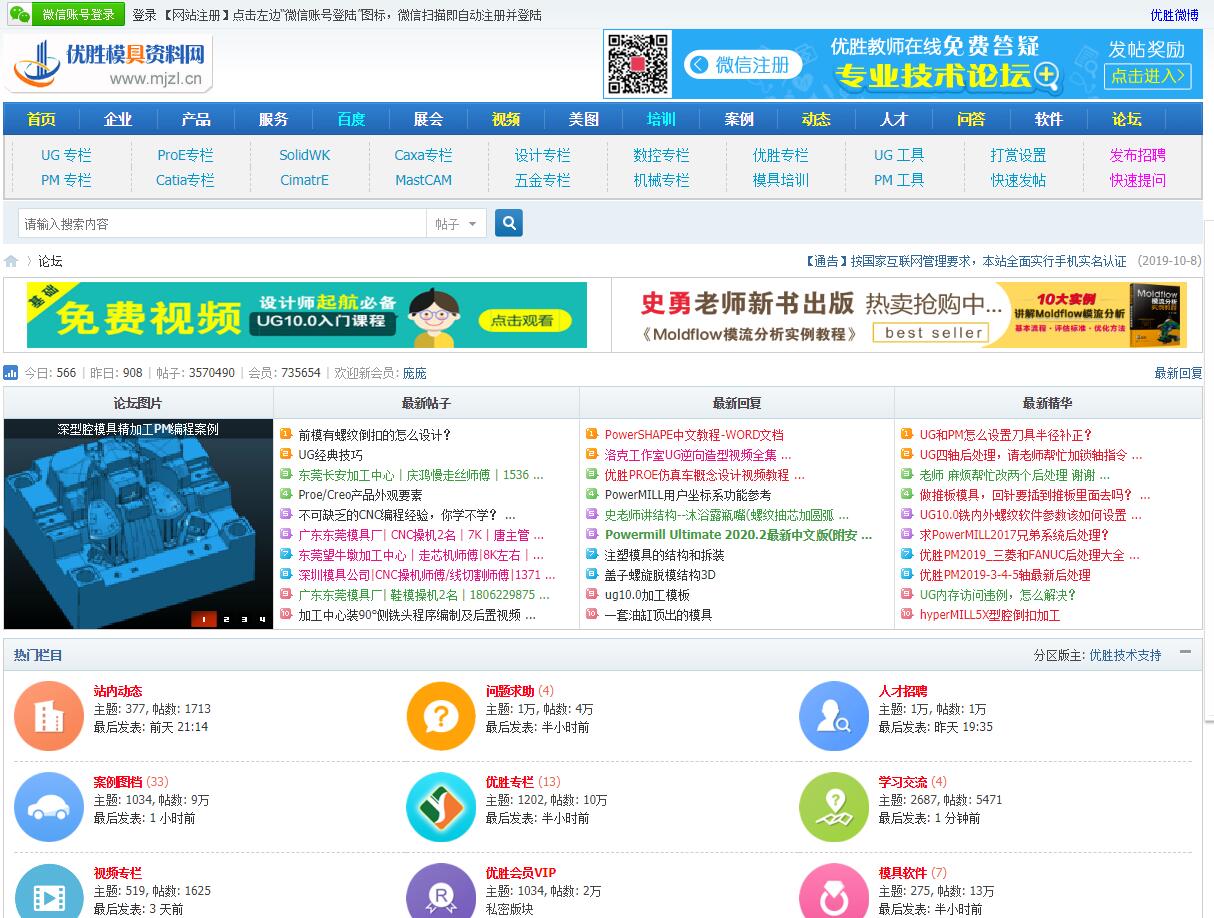Click the 快速提问 link

(x=1138, y=180)
